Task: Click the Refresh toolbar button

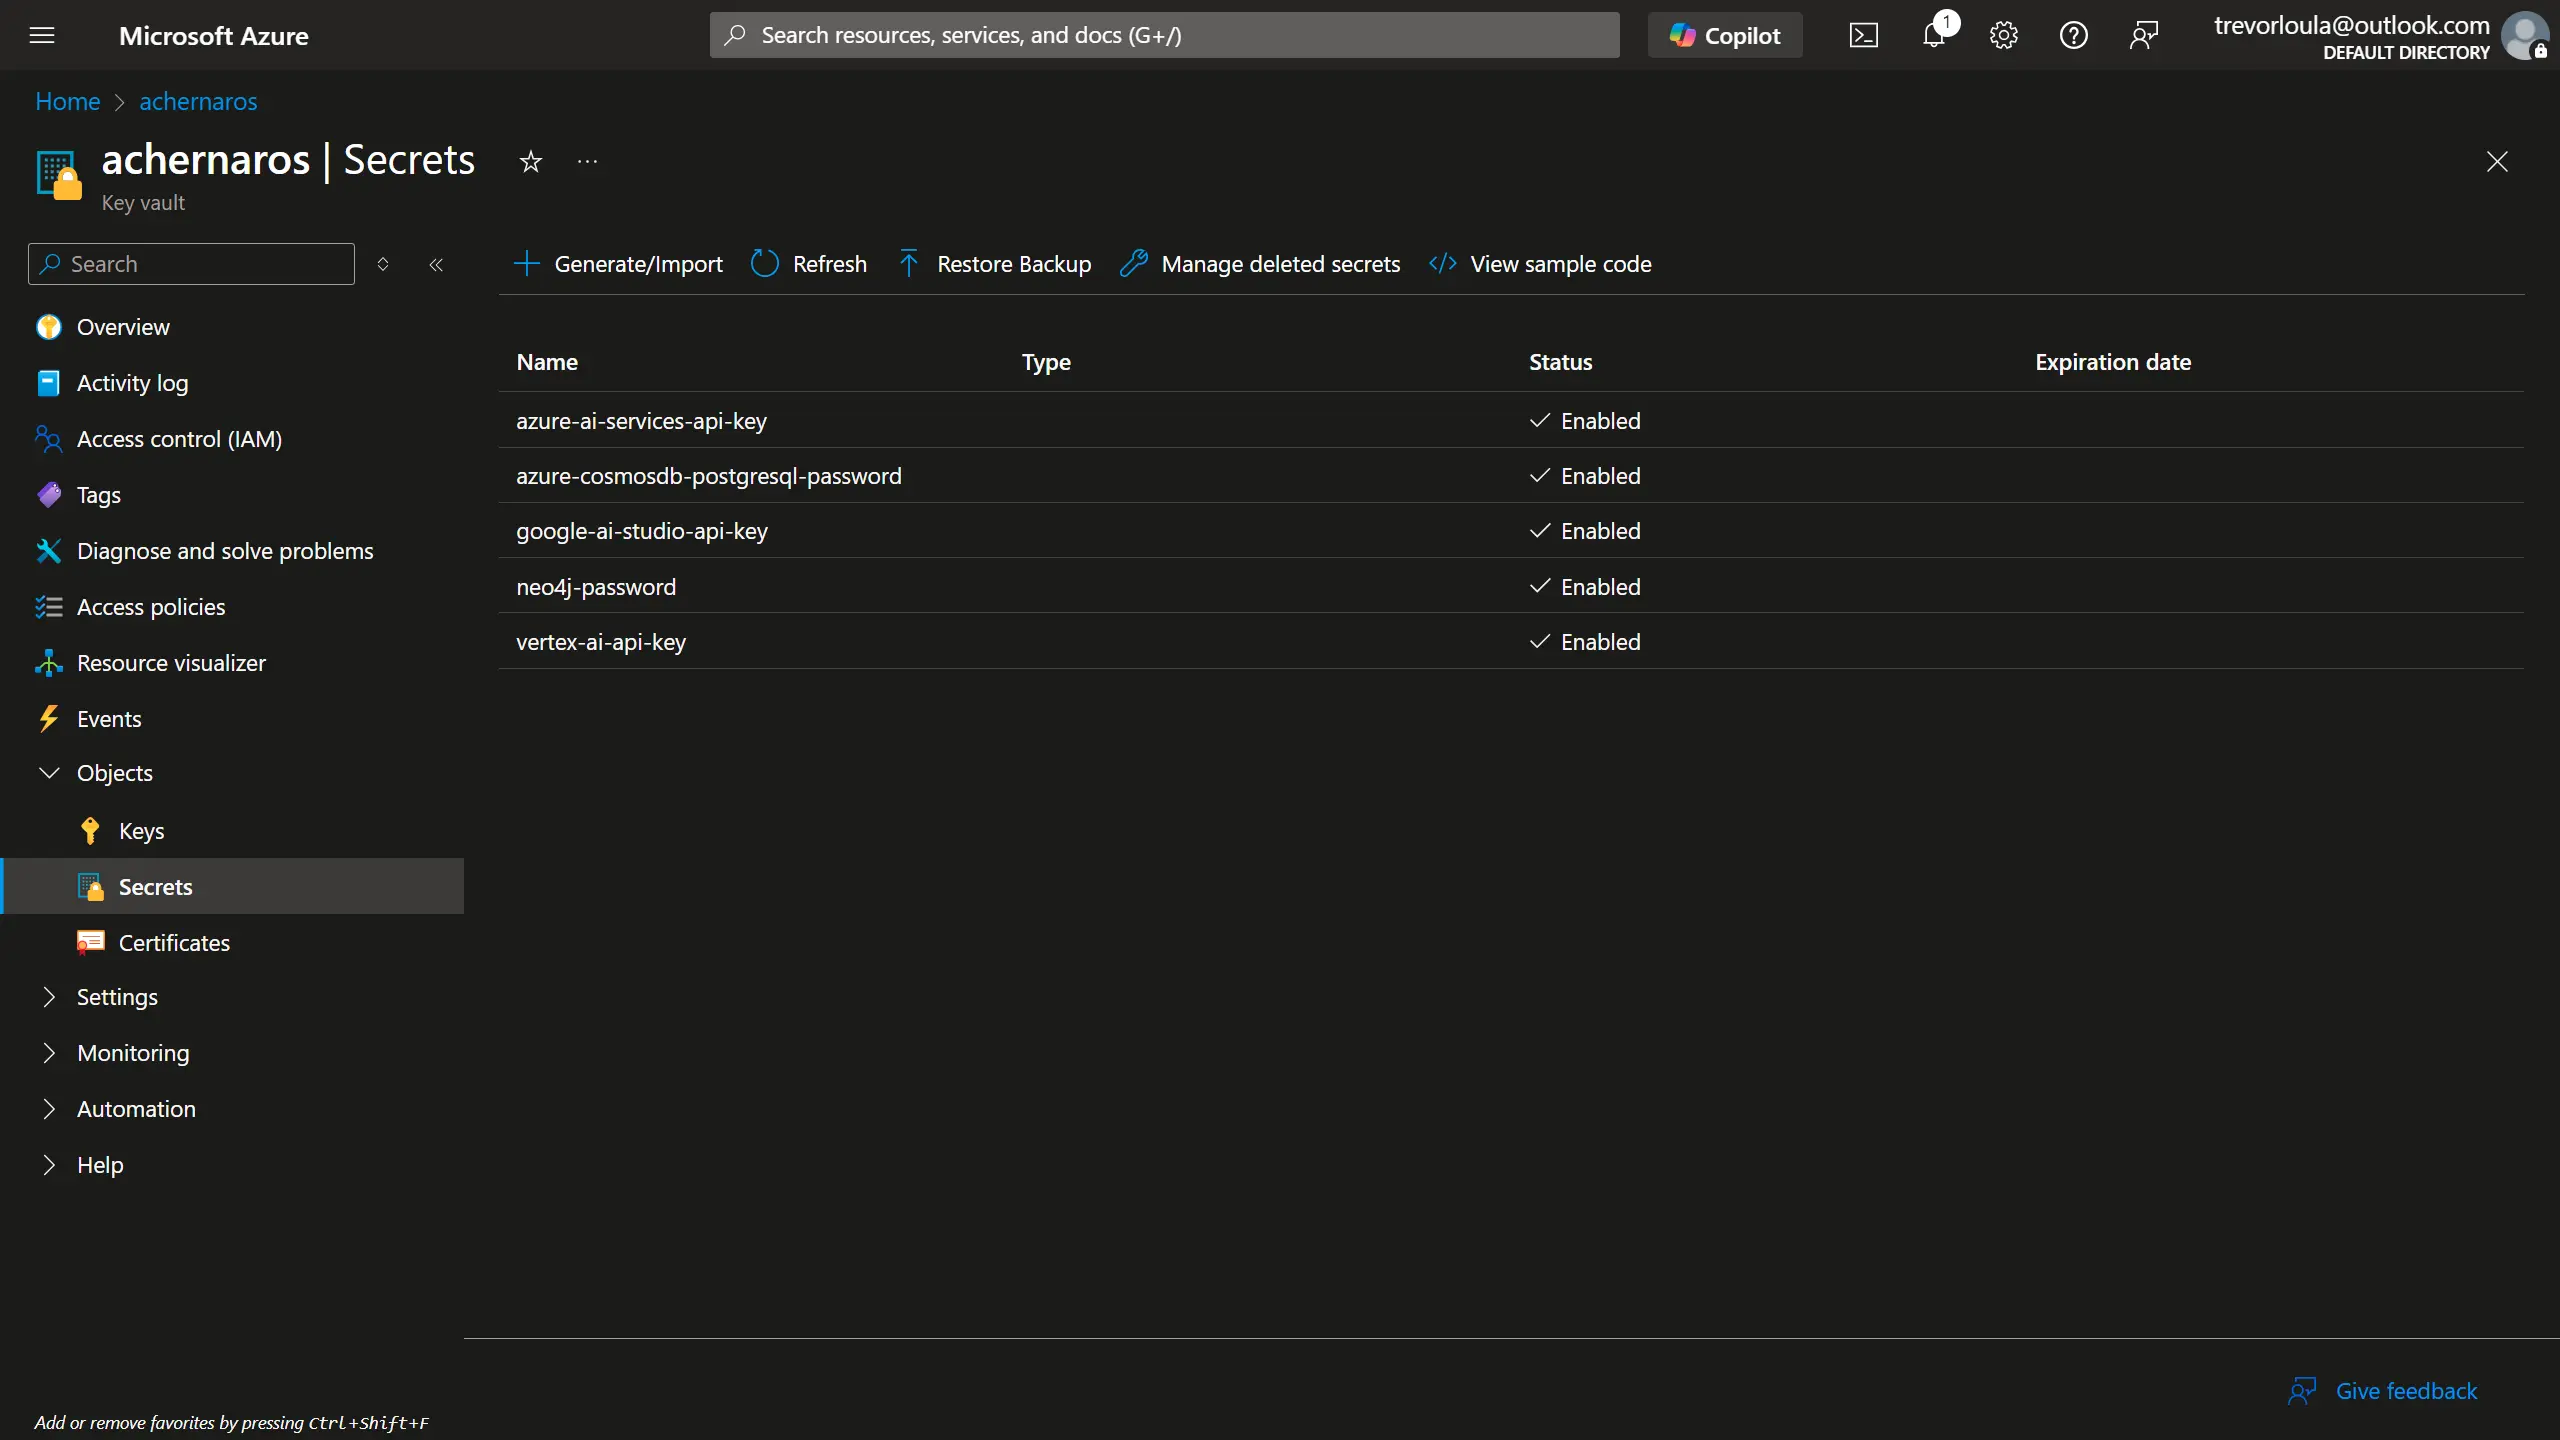Action: [x=809, y=264]
